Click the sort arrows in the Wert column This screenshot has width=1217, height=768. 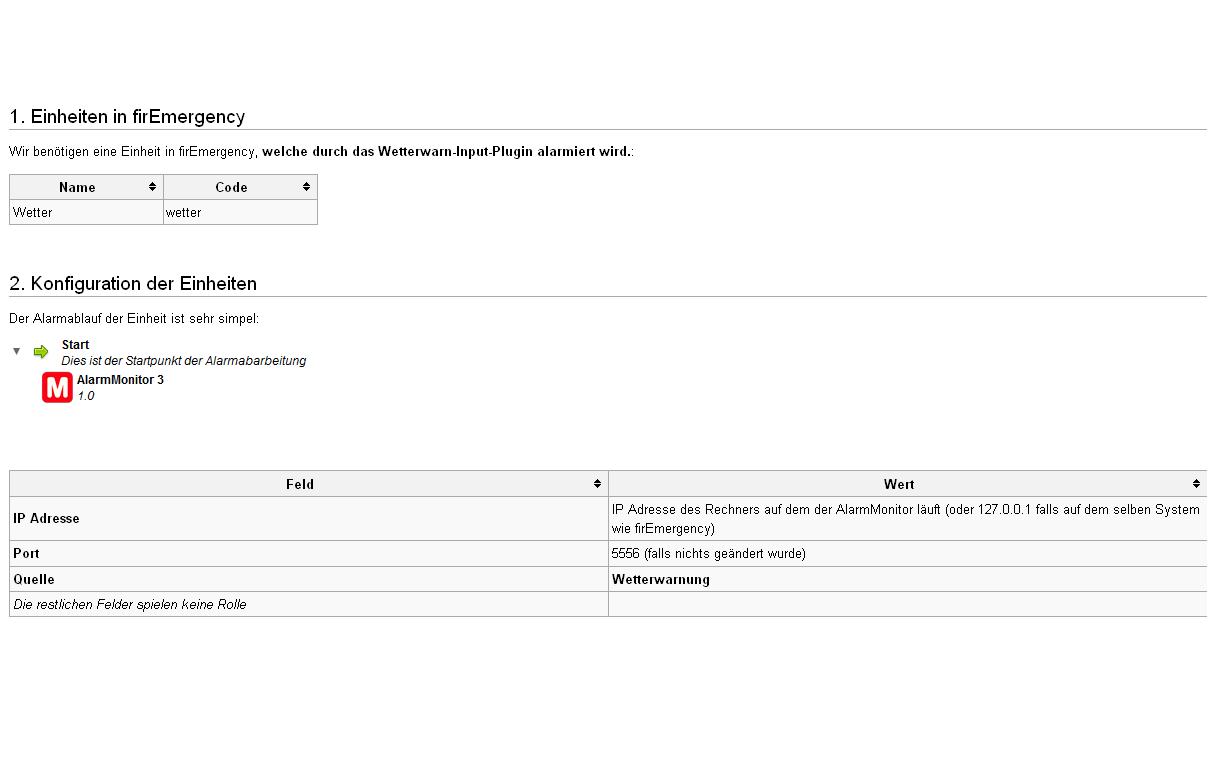click(x=1196, y=484)
